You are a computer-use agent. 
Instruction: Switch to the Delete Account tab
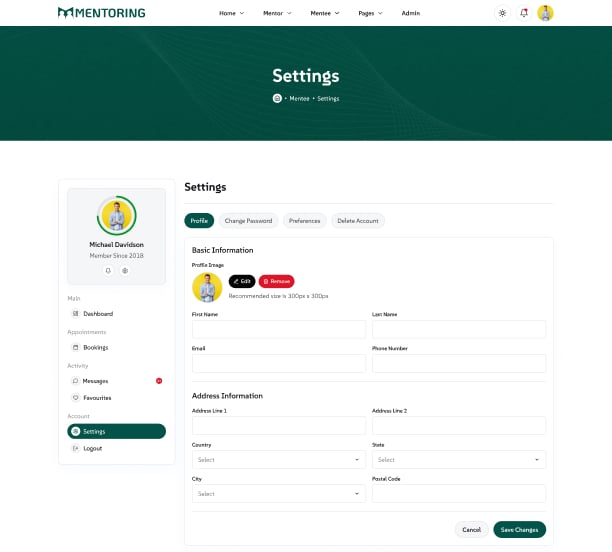pos(358,221)
